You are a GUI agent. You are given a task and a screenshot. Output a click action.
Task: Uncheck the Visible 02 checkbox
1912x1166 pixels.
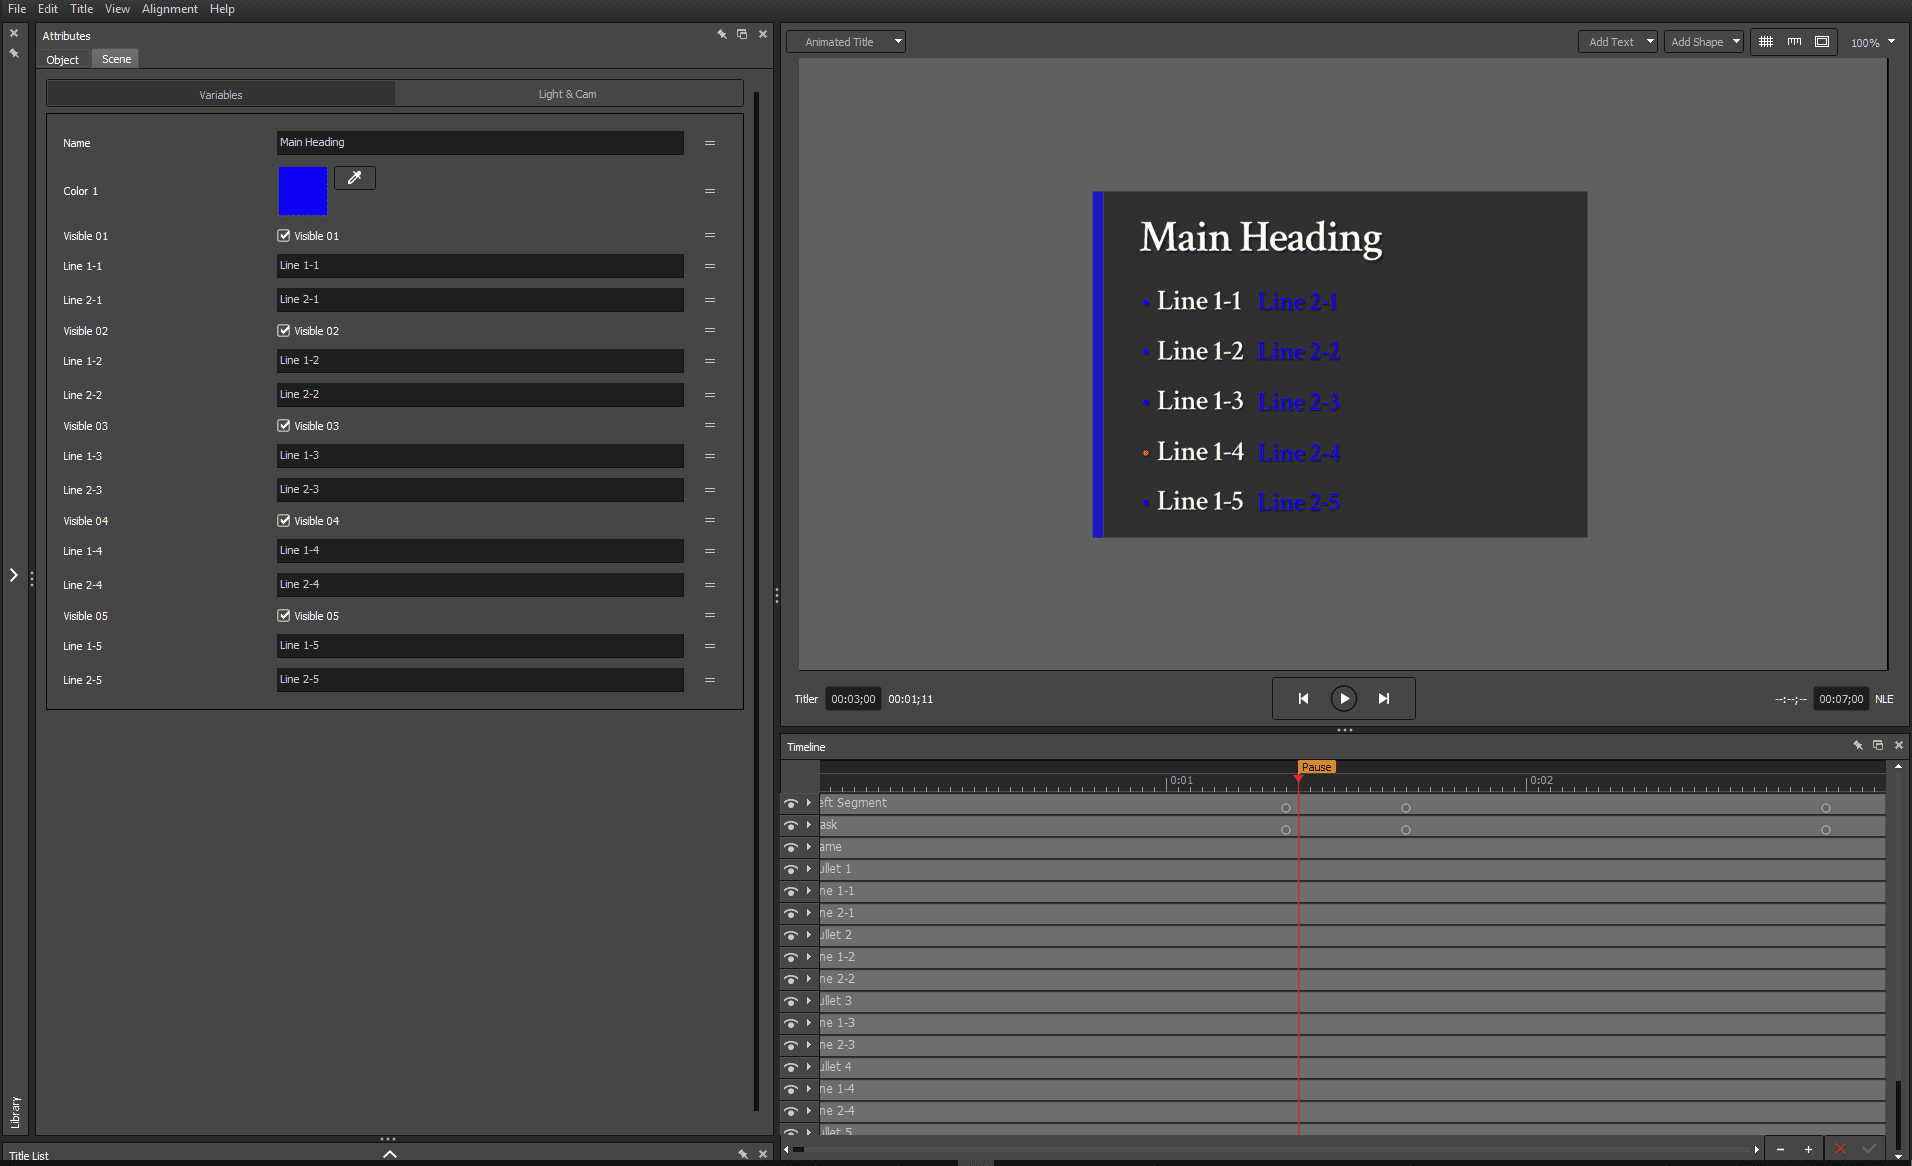(284, 331)
